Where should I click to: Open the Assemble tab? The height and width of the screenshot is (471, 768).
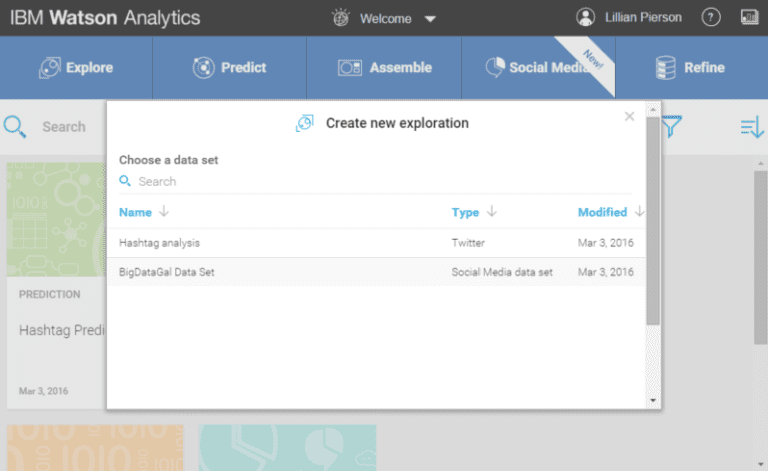click(x=384, y=68)
